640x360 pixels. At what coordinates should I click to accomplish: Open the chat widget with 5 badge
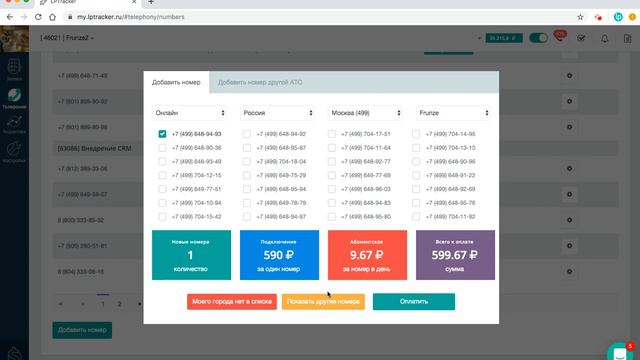[x=620, y=352]
